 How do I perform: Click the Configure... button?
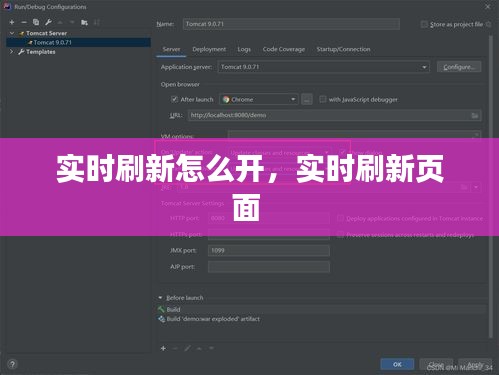click(459, 67)
